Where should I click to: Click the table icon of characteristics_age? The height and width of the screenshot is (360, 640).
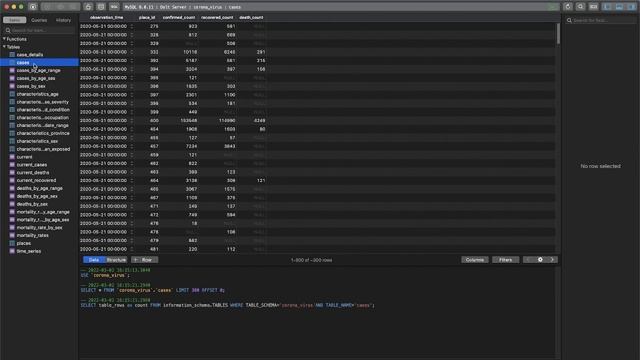[x=12, y=94]
